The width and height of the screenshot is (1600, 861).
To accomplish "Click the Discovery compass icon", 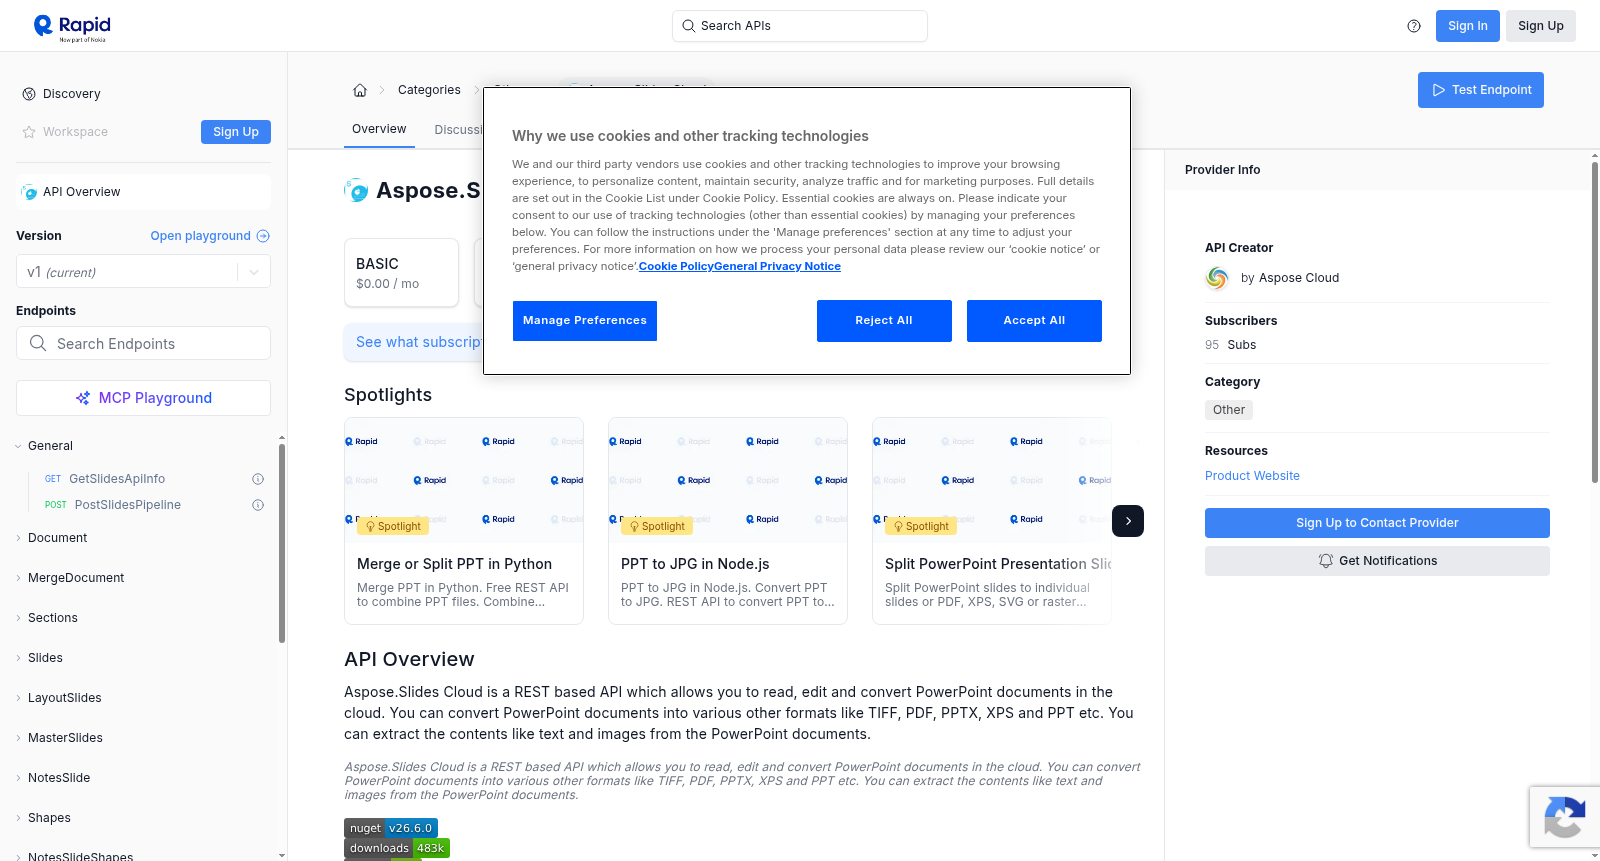I will (29, 94).
